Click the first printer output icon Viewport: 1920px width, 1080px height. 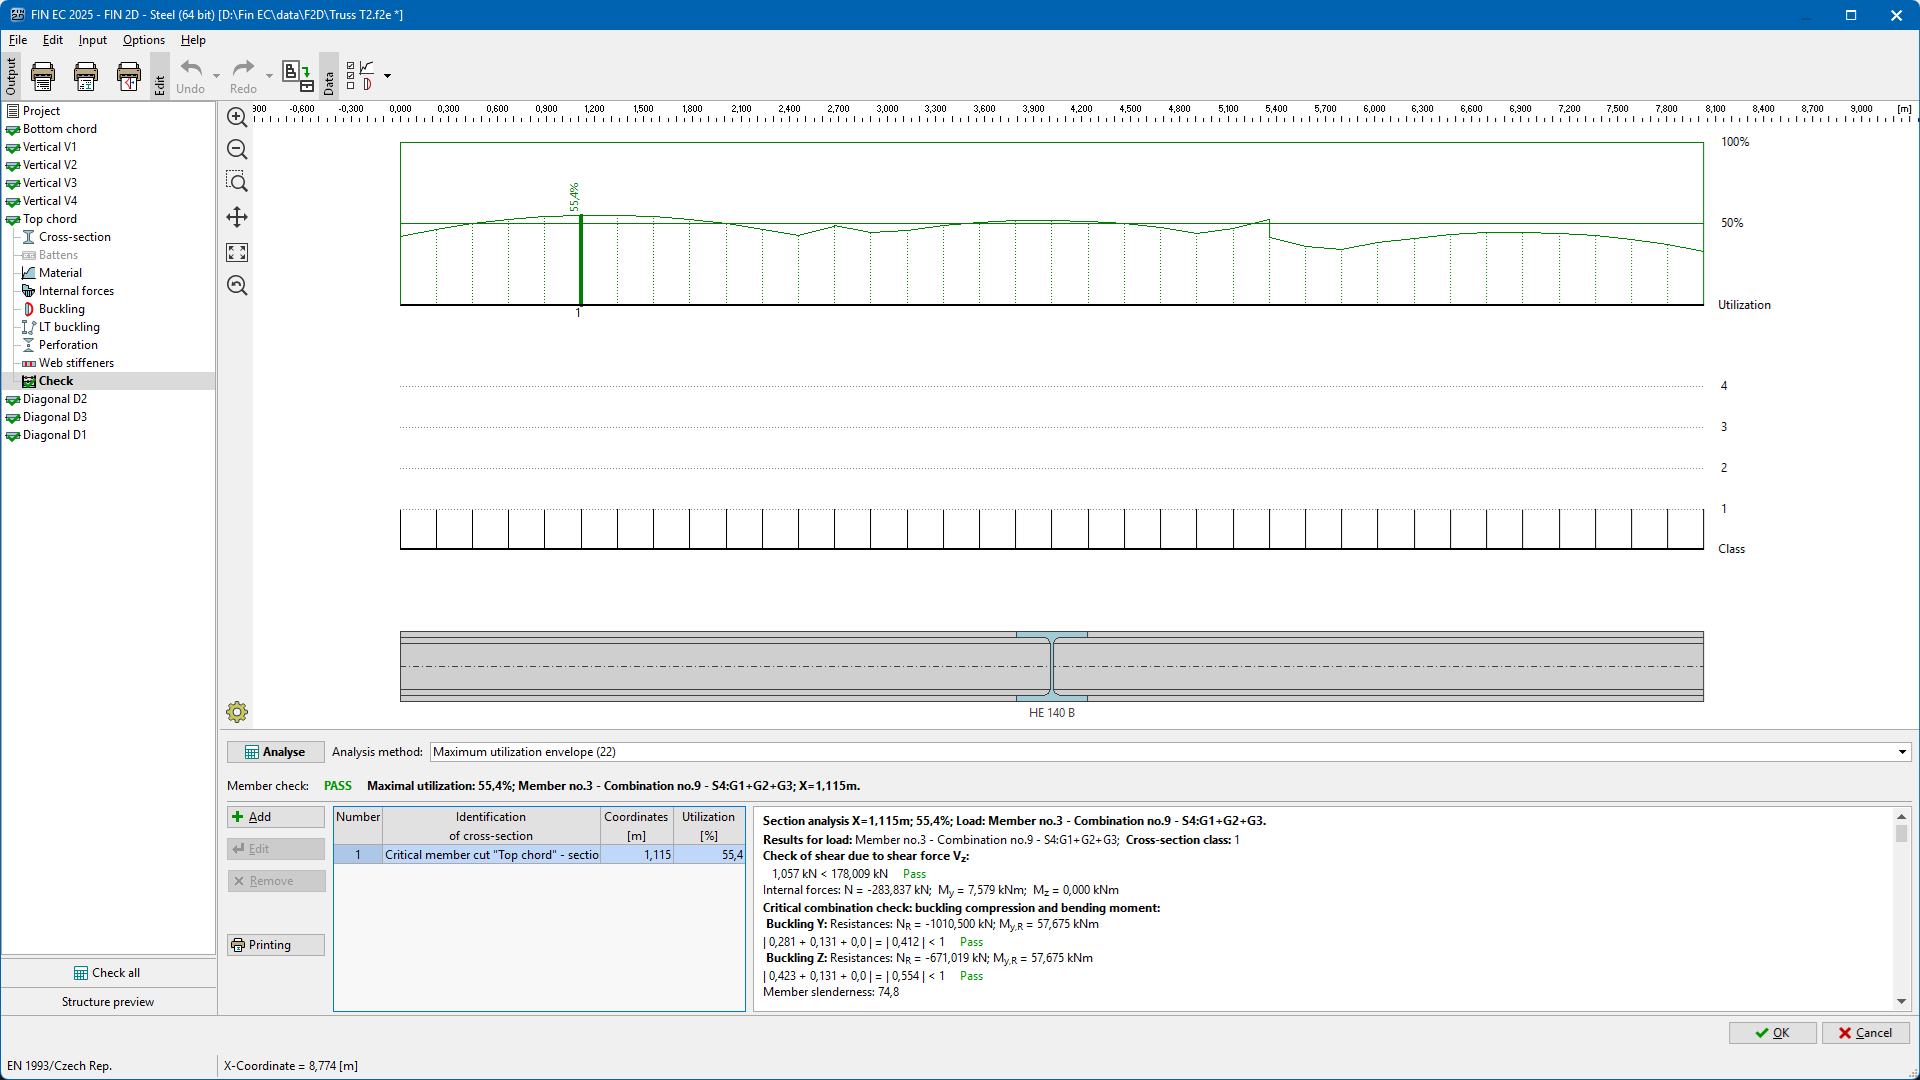pyautogui.click(x=43, y=76)
